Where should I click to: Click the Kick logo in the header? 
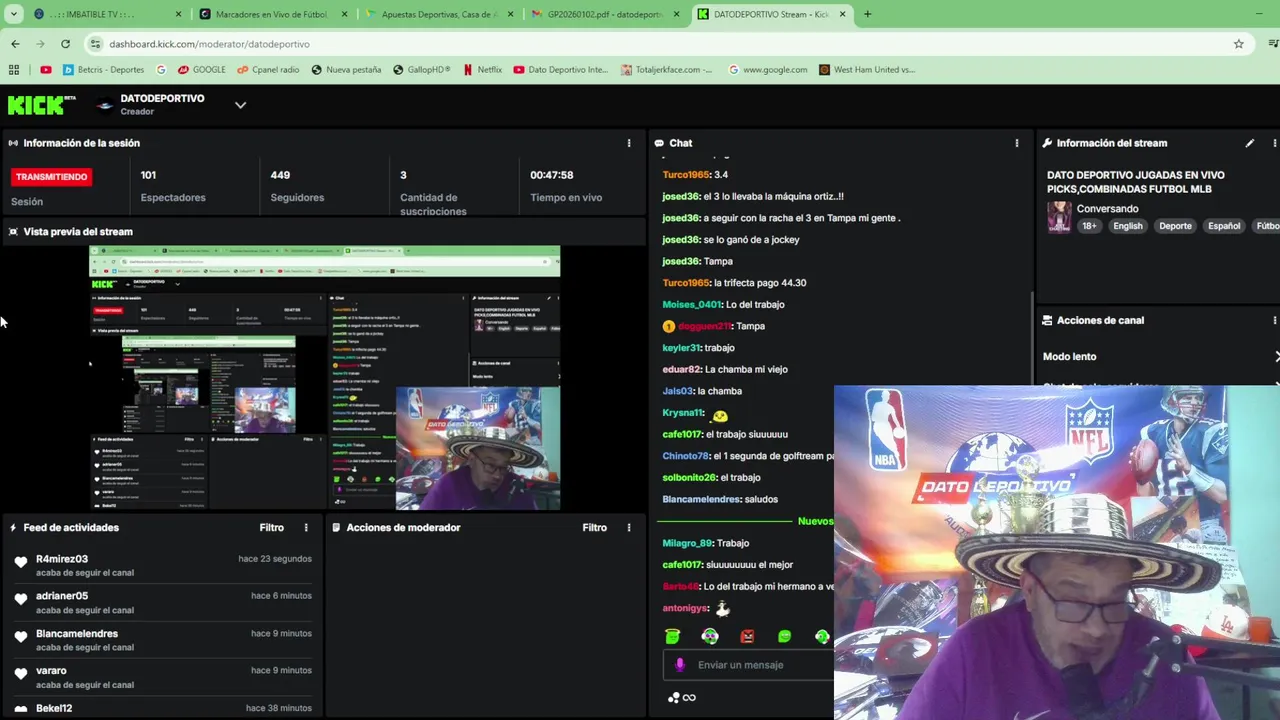tap(41, 105)
